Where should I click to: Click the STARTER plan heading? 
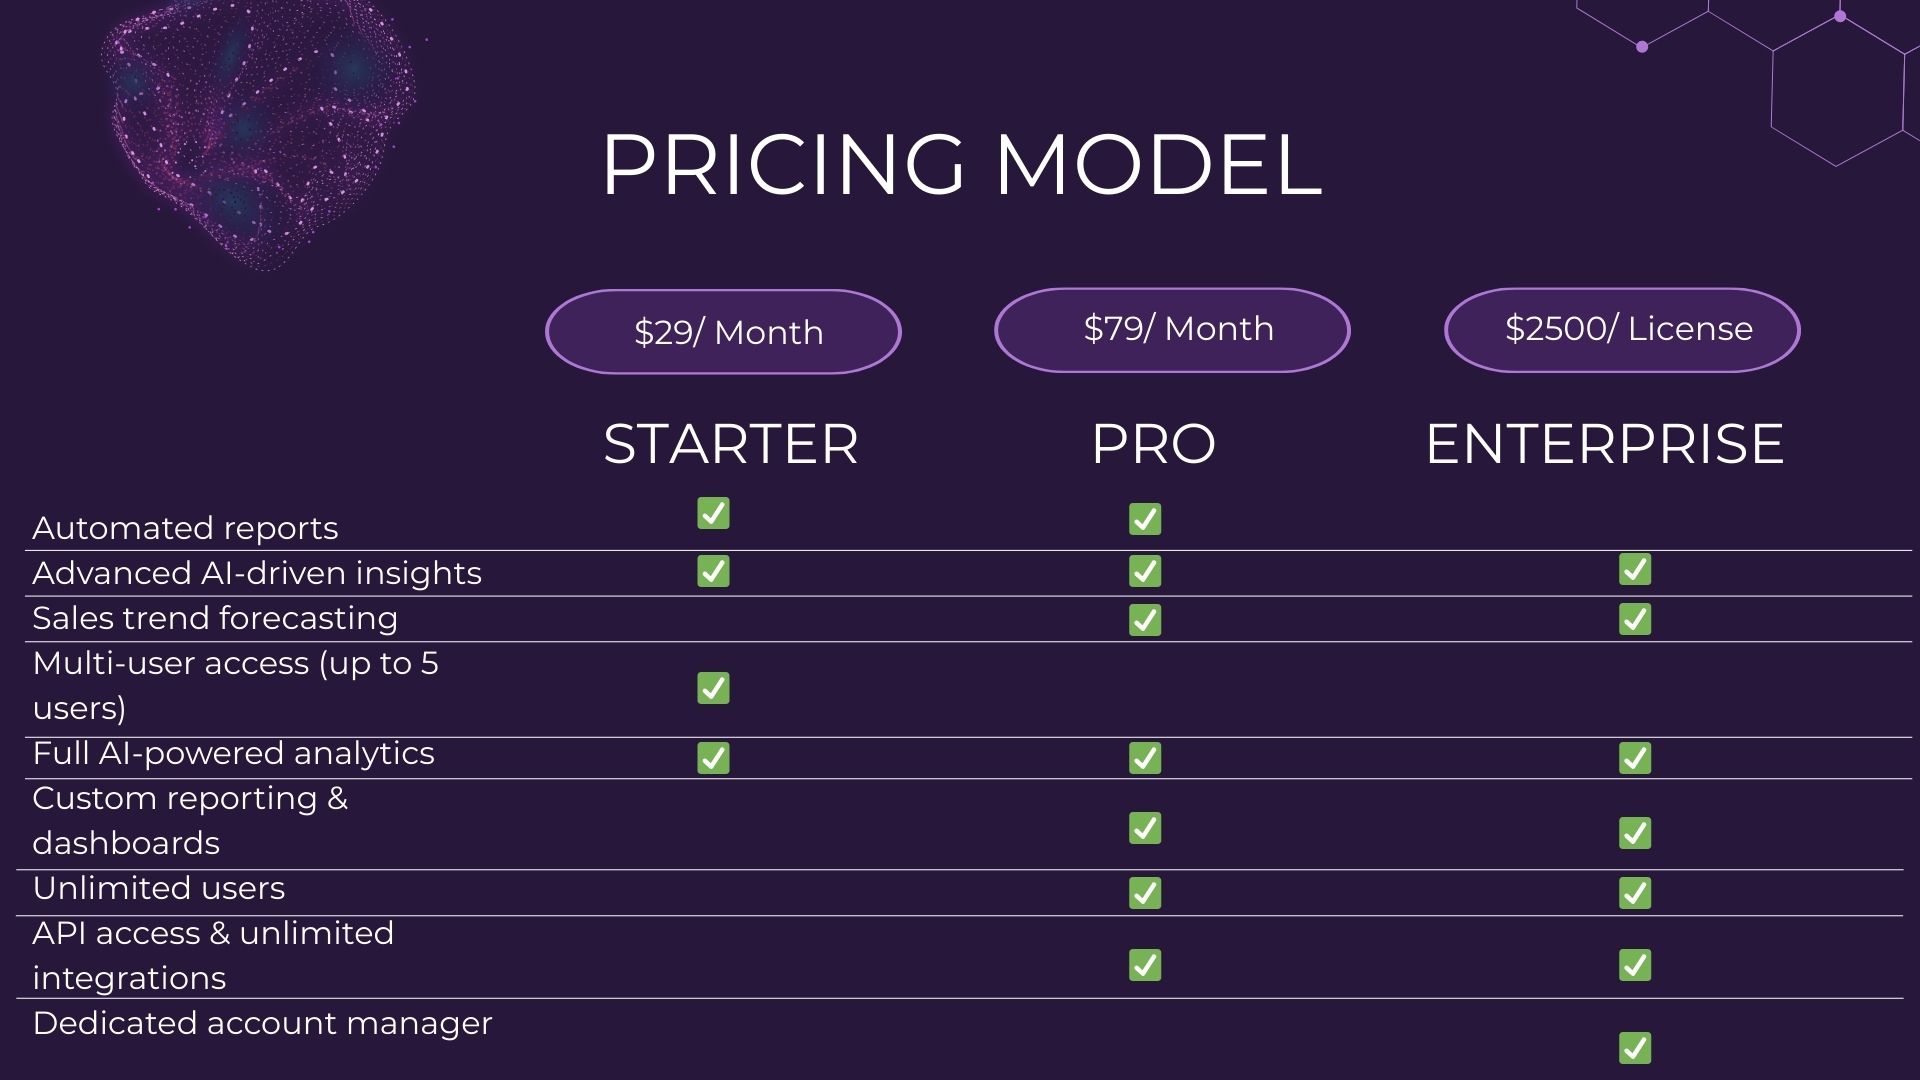click(731, 444)
